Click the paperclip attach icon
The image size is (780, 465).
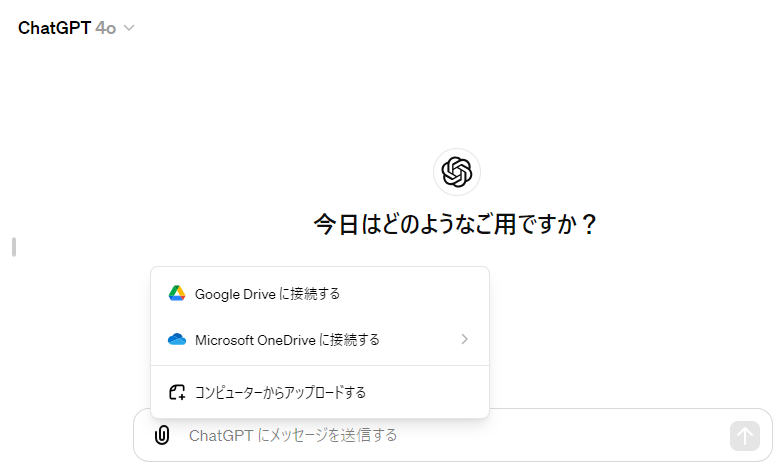(x=162, y=435)
